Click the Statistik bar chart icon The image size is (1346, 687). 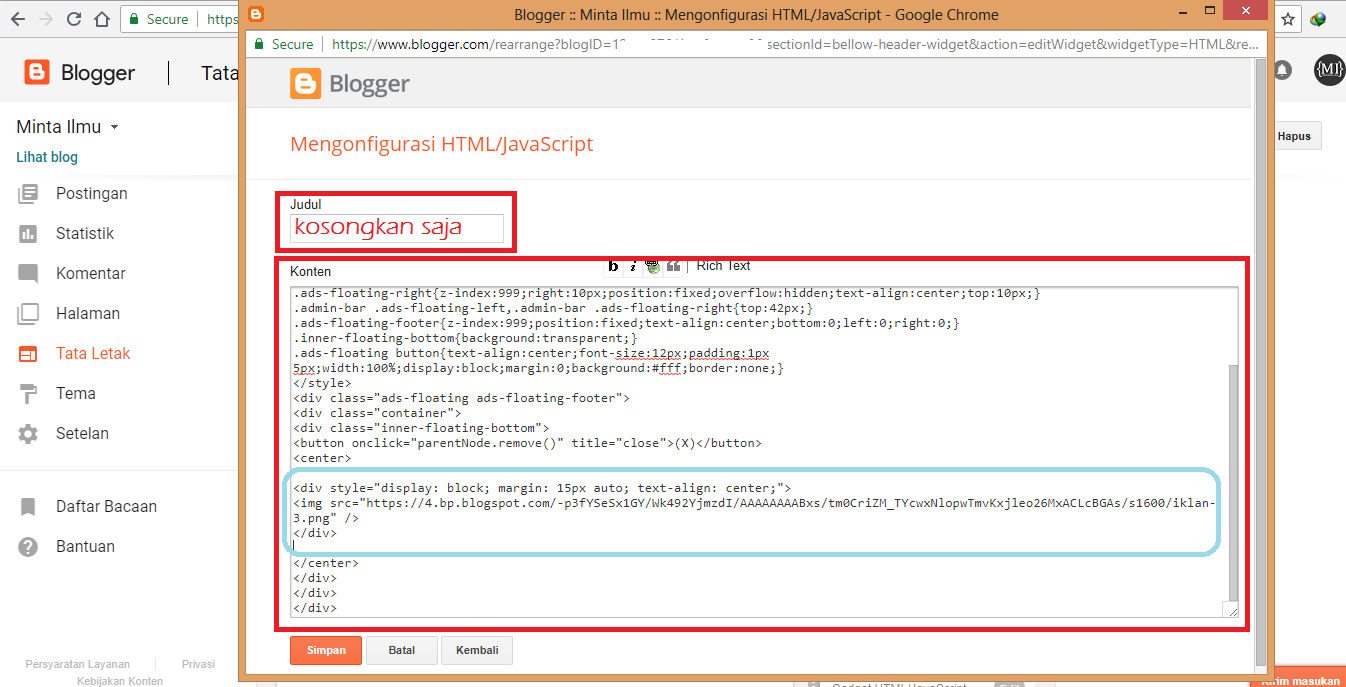(x=28, y=233)
